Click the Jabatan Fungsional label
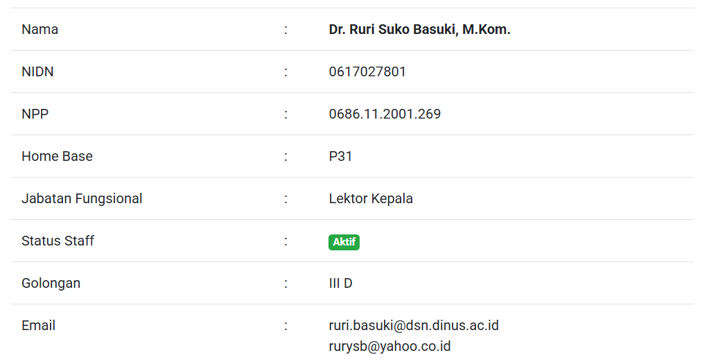 point(82,198)
